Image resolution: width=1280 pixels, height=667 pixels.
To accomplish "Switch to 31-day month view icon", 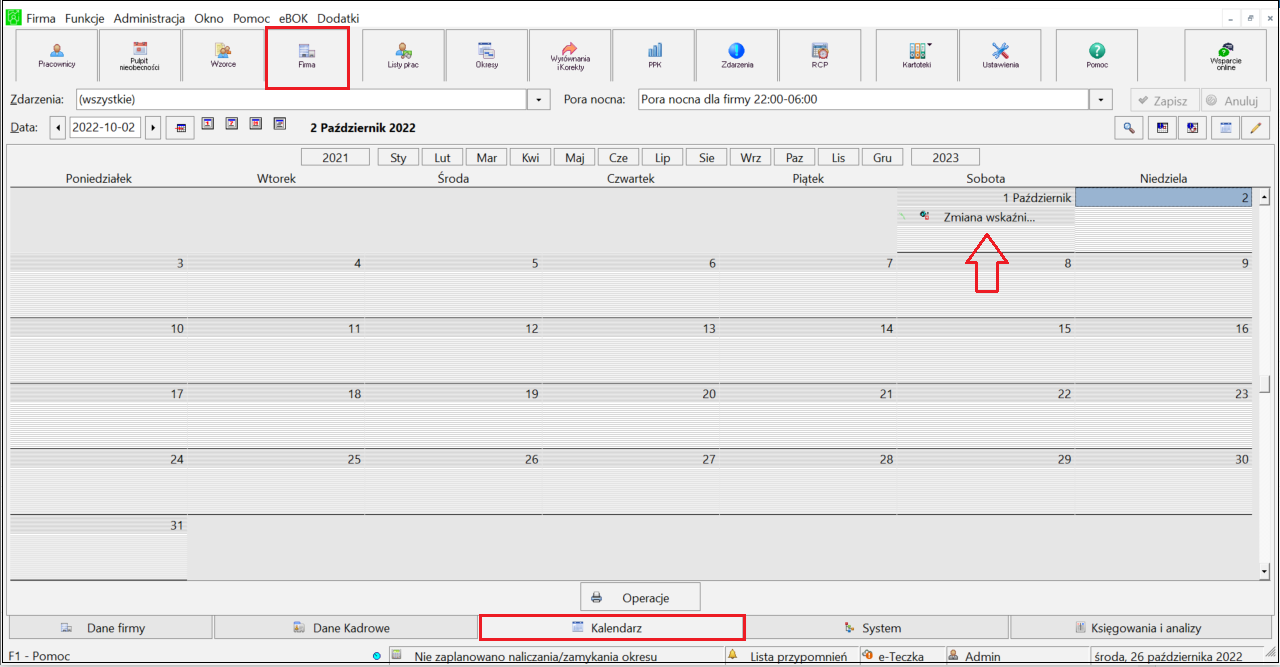I will click(x=256, y=124).
